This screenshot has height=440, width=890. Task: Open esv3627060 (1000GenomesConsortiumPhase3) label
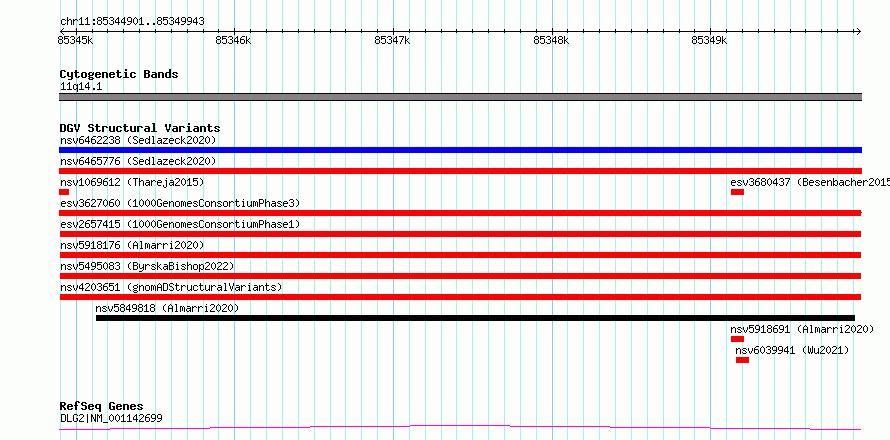click(180, 203)
